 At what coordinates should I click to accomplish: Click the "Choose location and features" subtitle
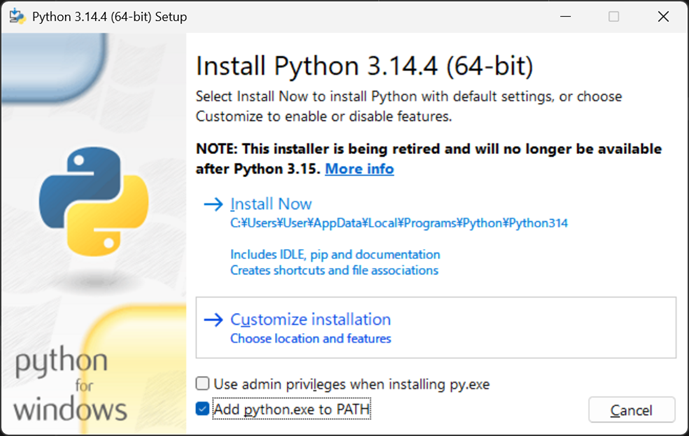(310, 339)
